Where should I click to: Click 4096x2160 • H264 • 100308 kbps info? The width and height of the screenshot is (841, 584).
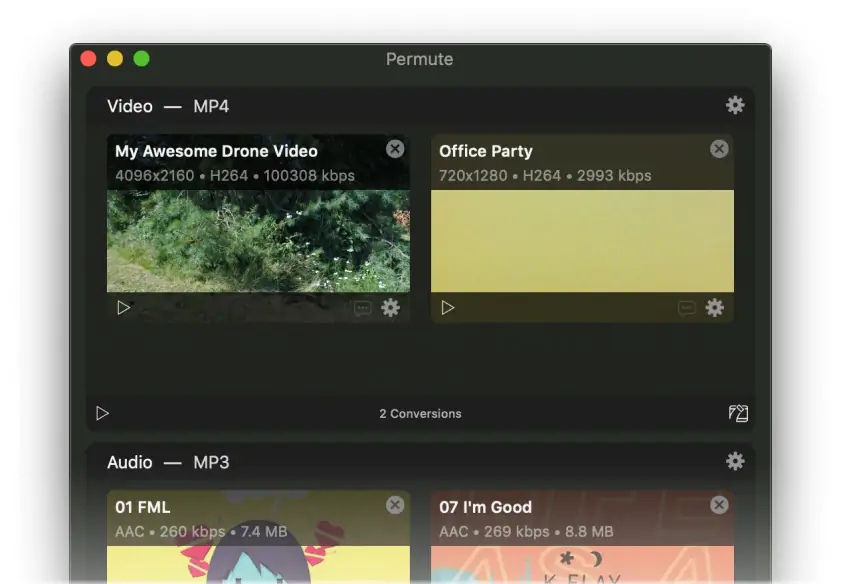pos(235,176)
